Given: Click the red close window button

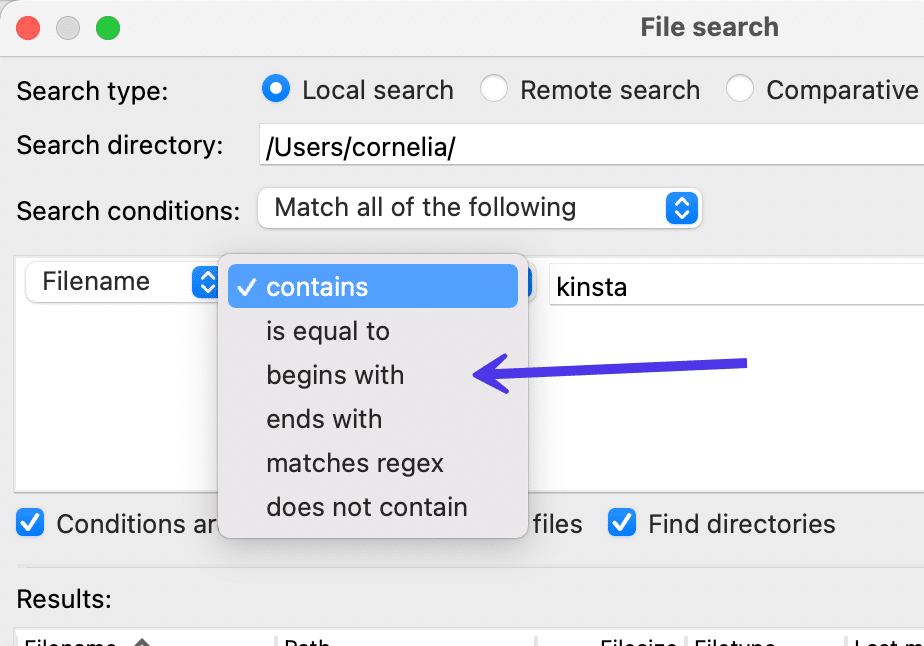Looking at the screenshot, I should pos(29,28).
